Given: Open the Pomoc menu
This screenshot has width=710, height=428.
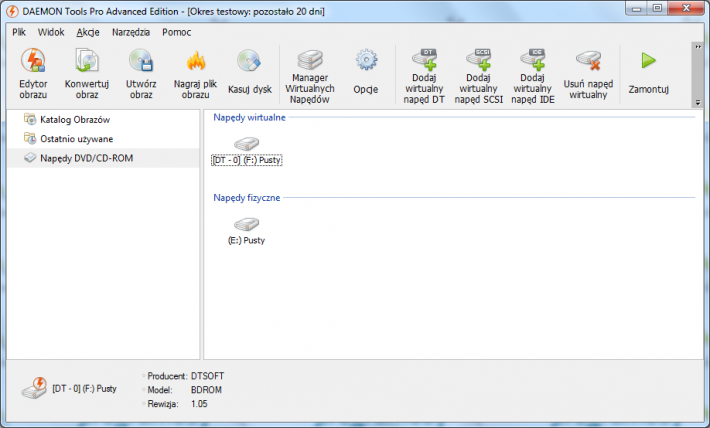Looking at the screenshot, I should [x=177, y=32].
